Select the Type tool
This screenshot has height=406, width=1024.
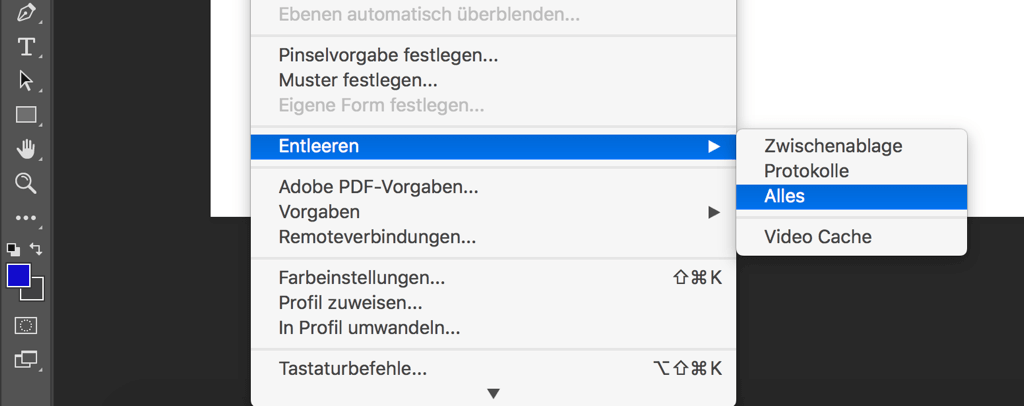(26, 47)
